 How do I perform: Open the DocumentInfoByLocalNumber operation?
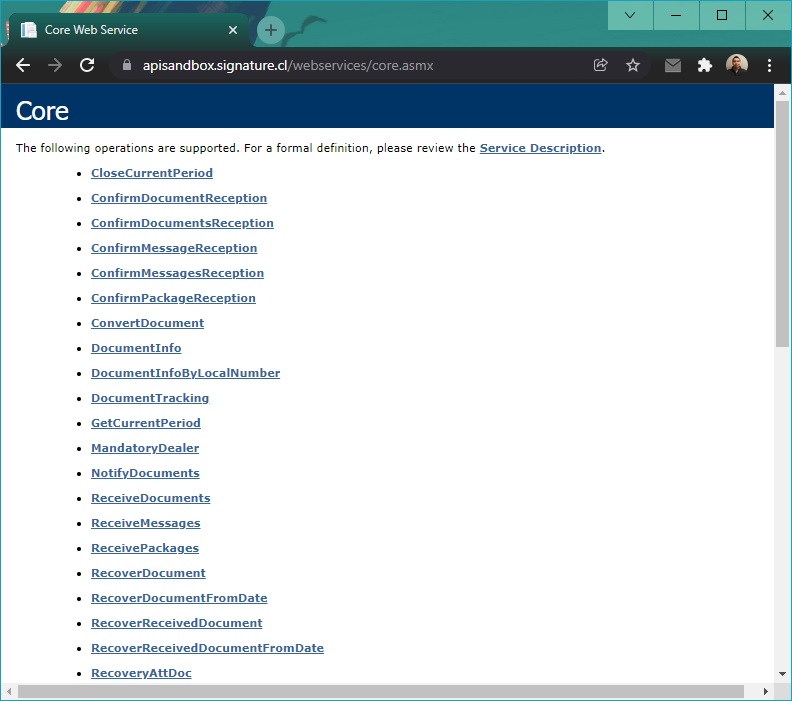[185, 373]
